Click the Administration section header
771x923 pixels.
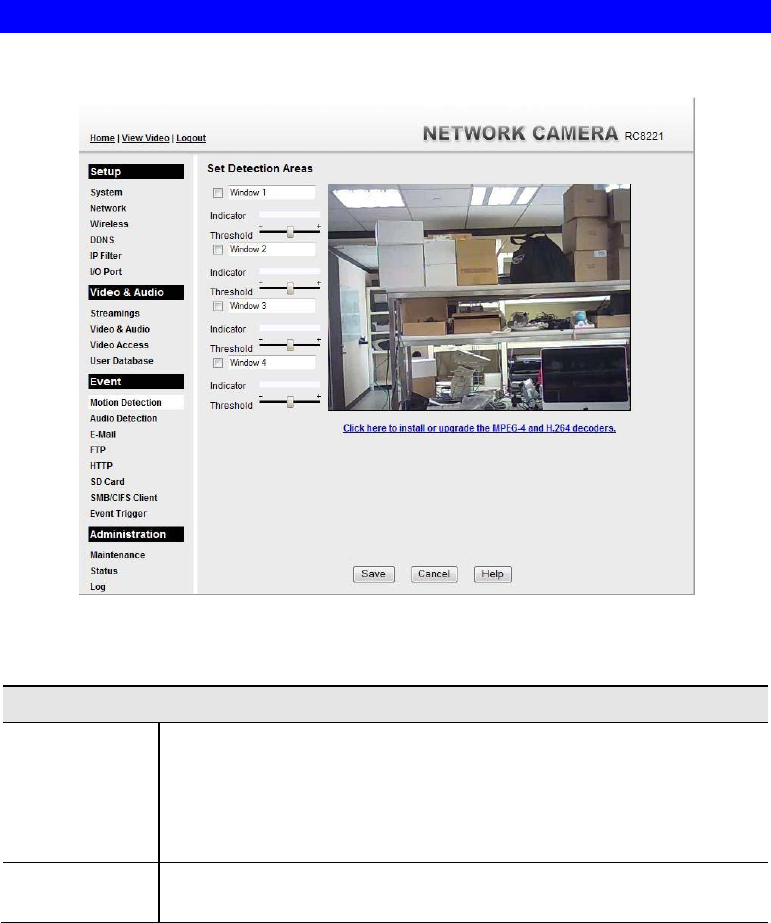point(136,534)
